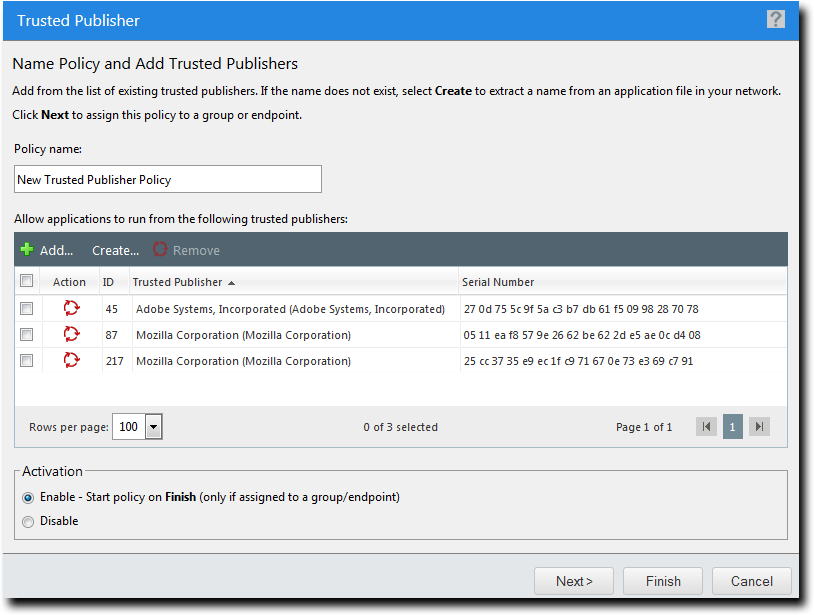Click ID cell 45
The height and width of the screenshot is (615, 814).
112,309
